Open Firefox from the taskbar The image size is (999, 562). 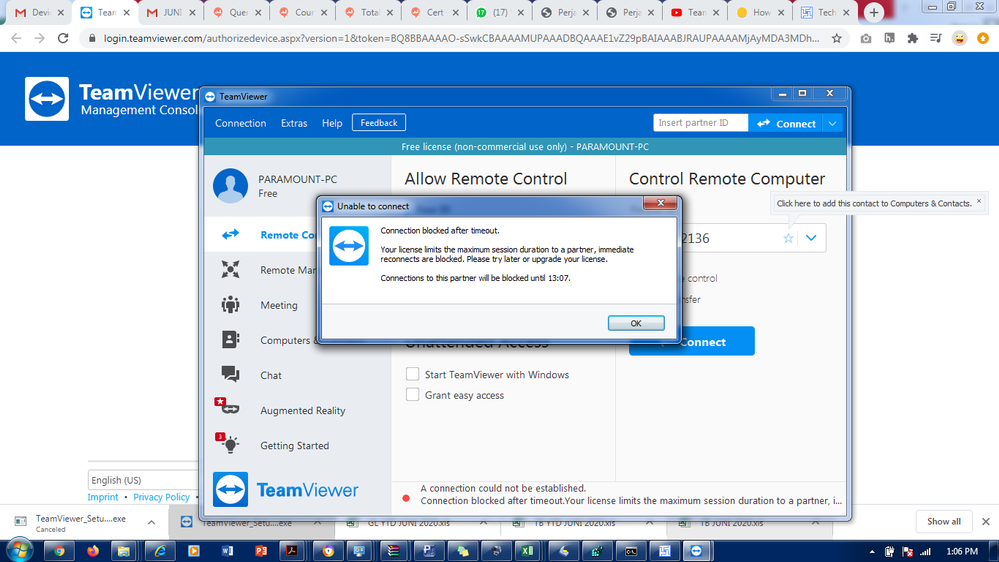coord(93,551)
